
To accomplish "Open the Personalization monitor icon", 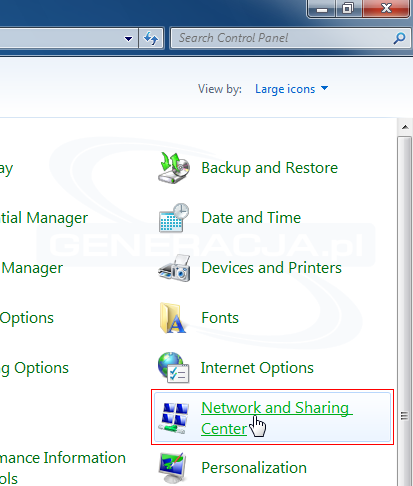I will click(x=173, y=468).
